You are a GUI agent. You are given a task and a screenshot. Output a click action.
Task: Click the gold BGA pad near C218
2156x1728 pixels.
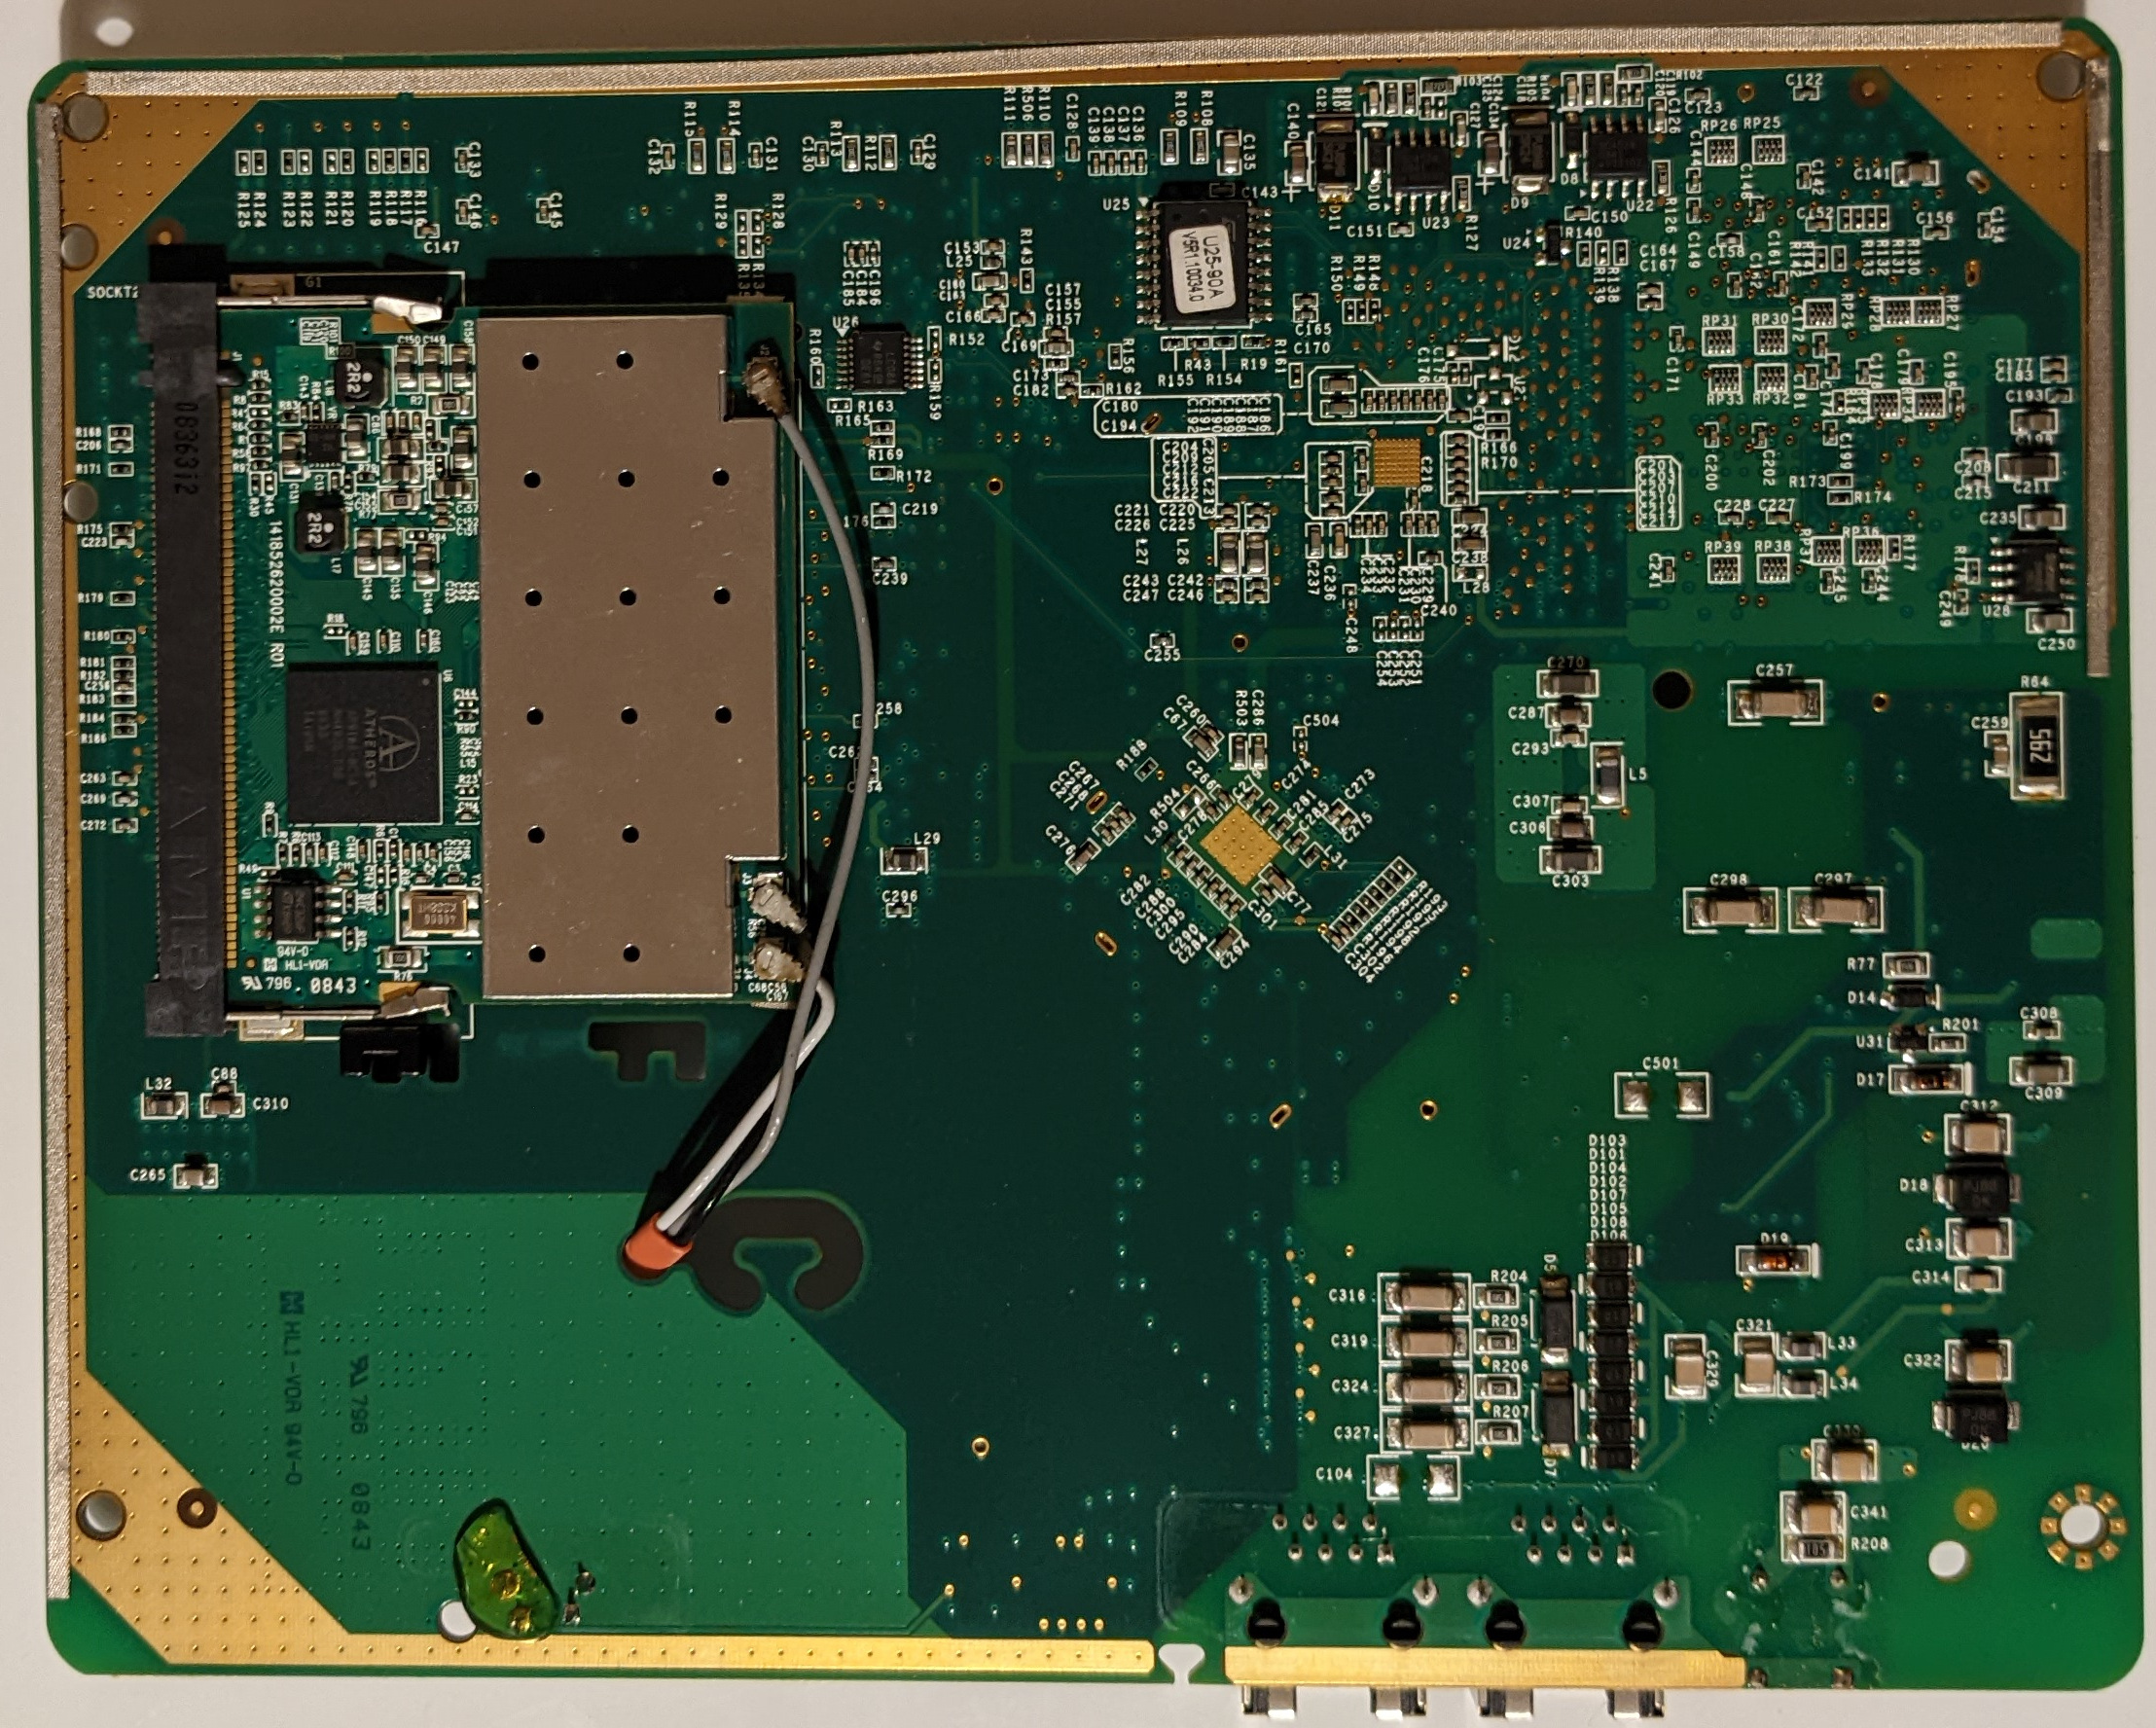(1396, 463)
